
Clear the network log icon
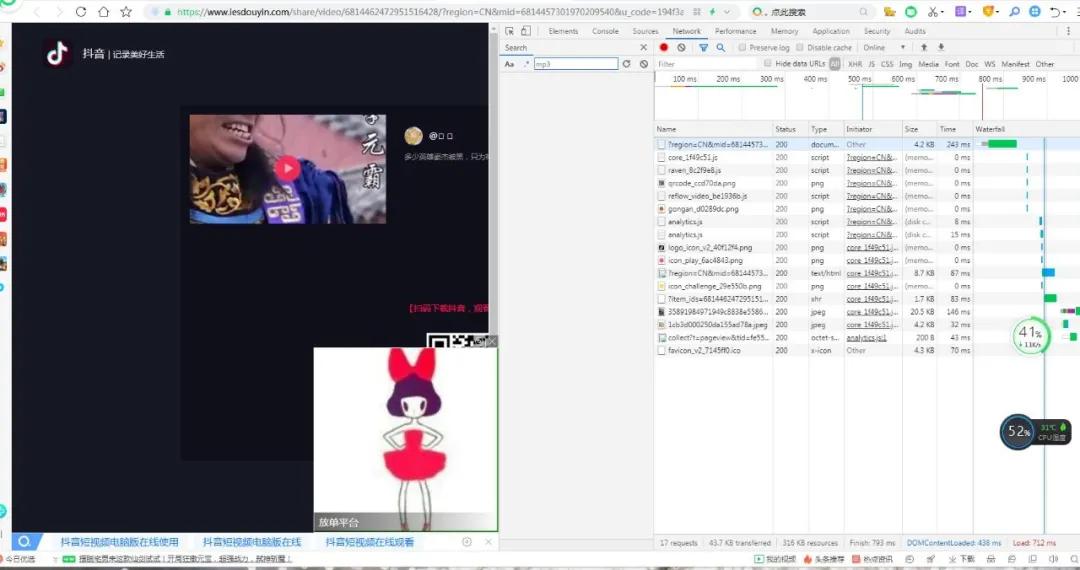click(x=681, y=48)
